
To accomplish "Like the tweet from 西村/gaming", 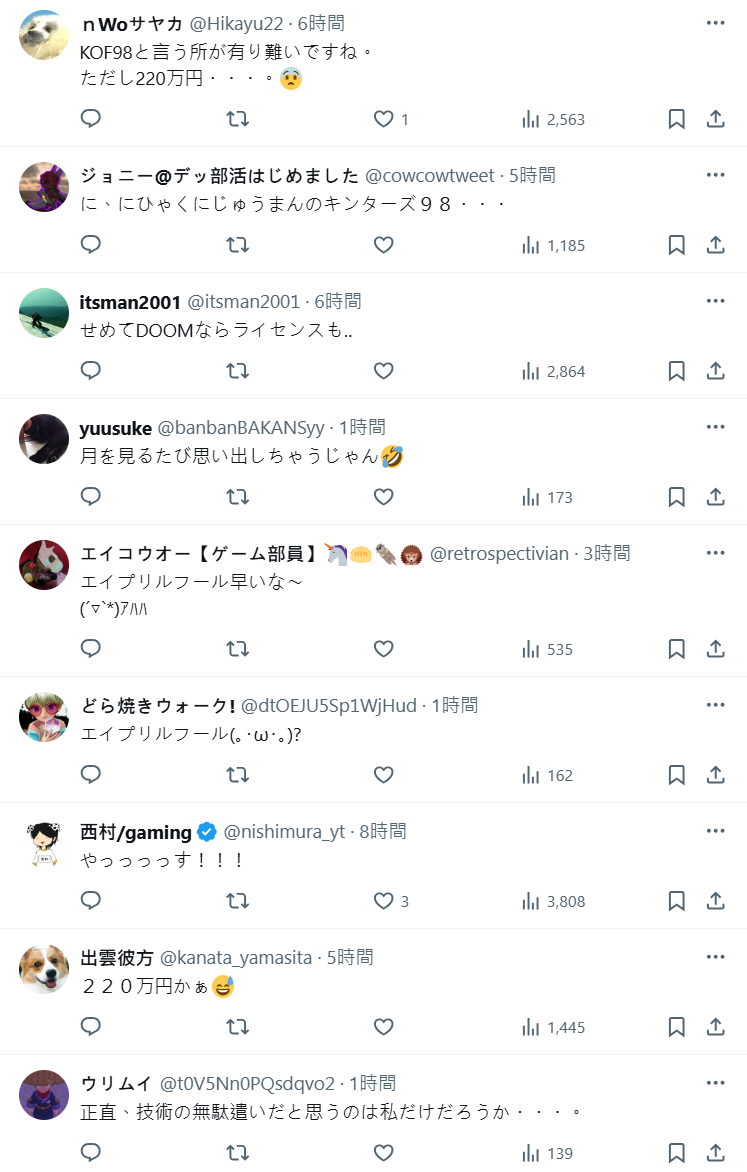I will pyautogui.click(x=384, y=901).
